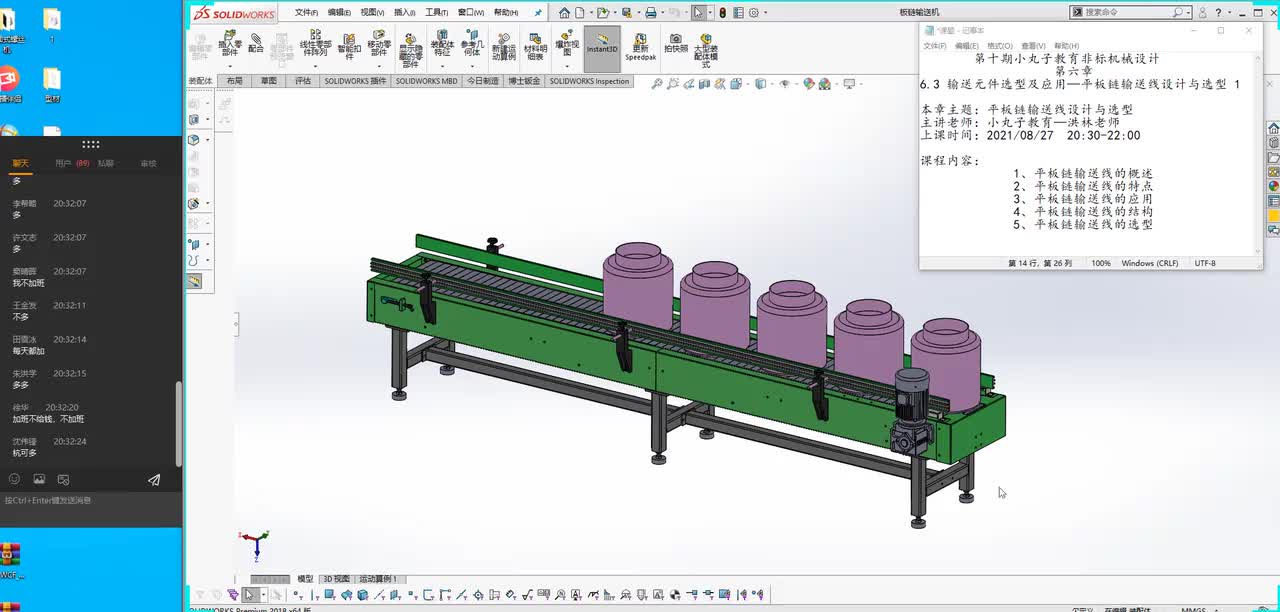The height and width of the screenshot is (612, 1280).
Task: Click the Open file icon
Action: (602, 13)
